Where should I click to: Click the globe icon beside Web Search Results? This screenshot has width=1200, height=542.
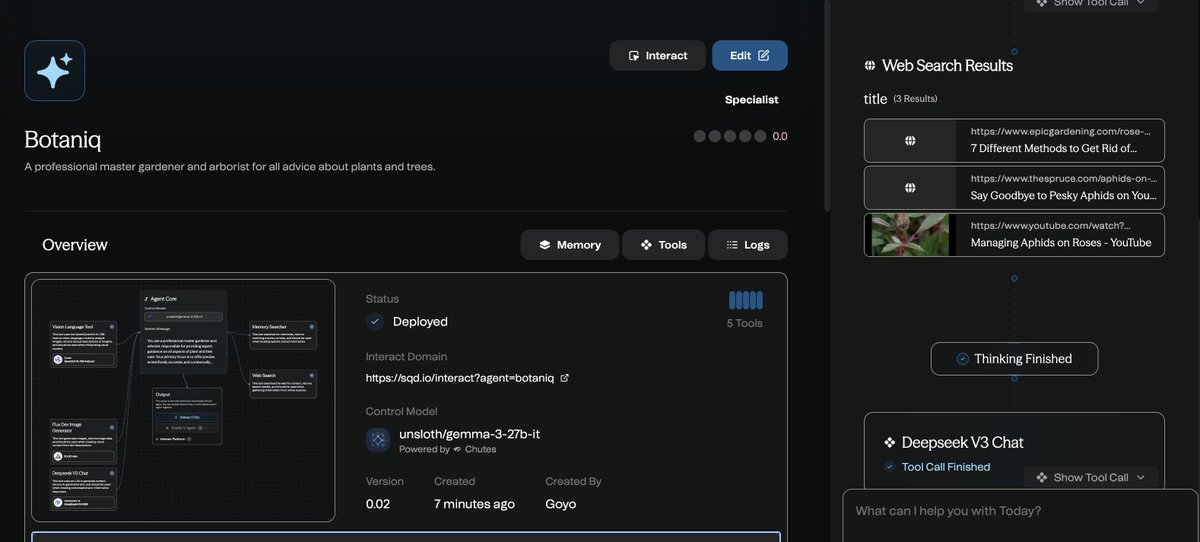click(x=870, y=66)
